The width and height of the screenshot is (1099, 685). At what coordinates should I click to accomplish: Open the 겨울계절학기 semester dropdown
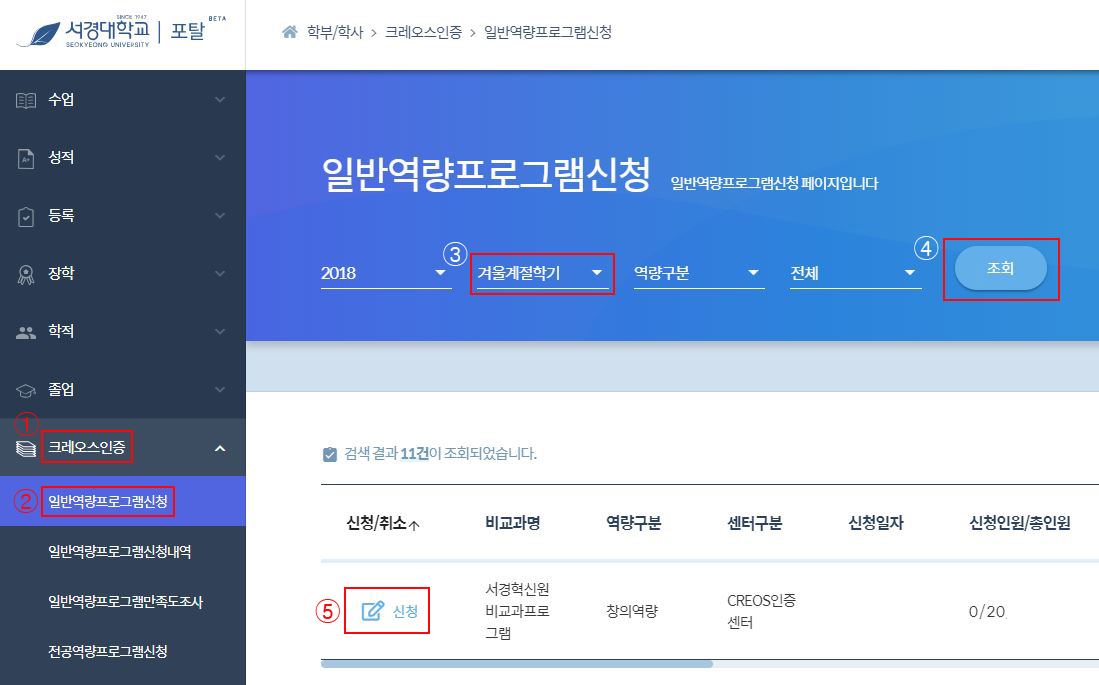click(542, 270)
